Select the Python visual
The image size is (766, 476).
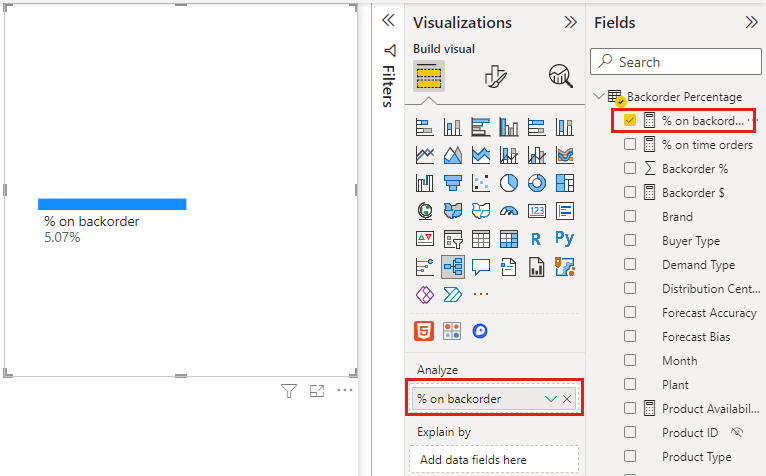click(x=565, y=238)
